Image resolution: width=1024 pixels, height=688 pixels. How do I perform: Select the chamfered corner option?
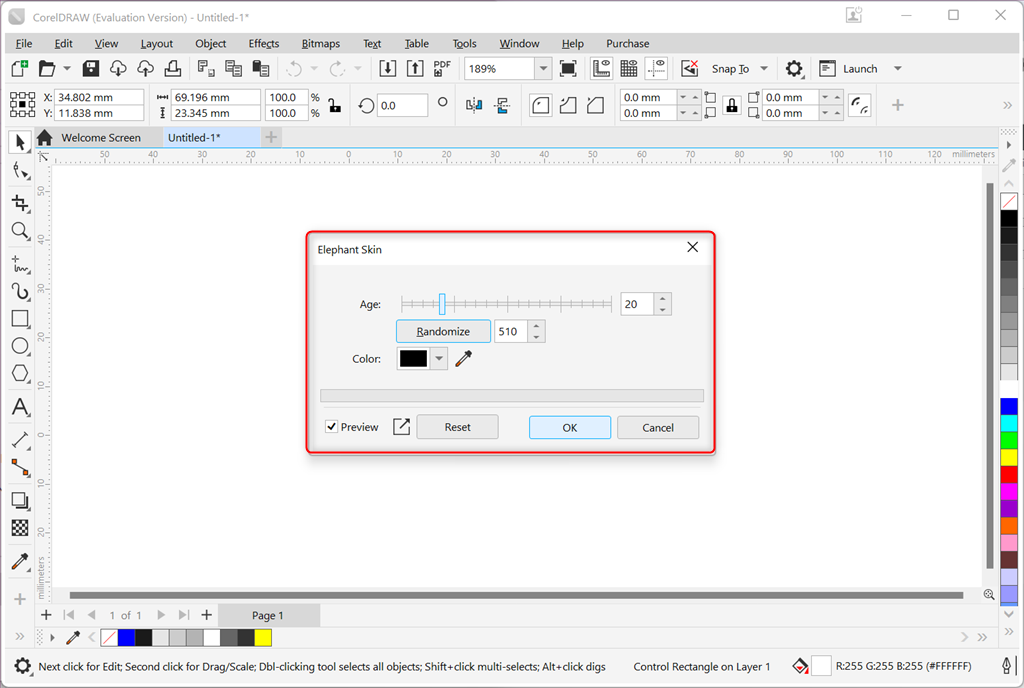596,105
